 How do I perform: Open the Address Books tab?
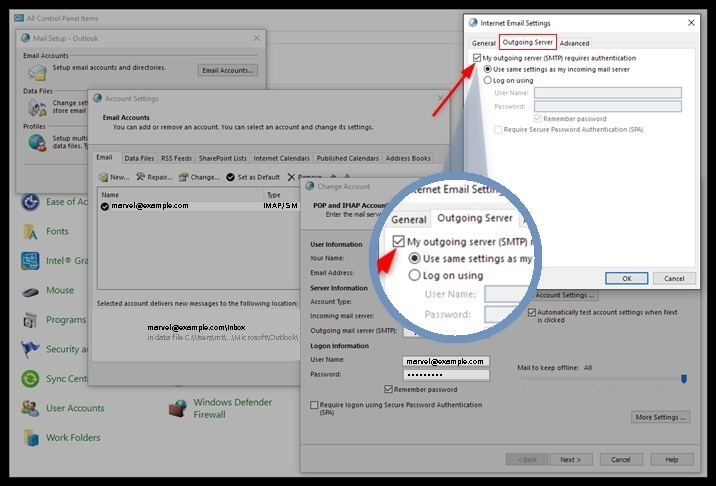408,158
